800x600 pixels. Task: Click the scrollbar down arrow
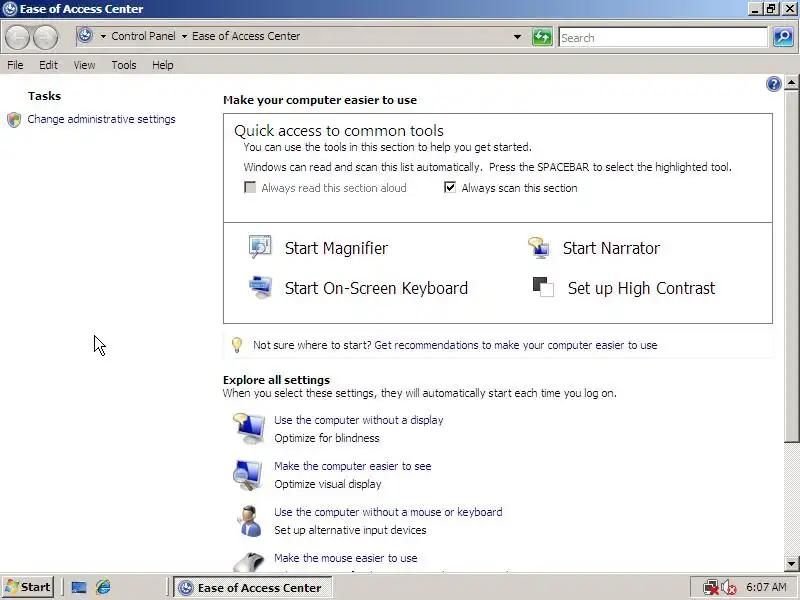click(x=791, y=564)
